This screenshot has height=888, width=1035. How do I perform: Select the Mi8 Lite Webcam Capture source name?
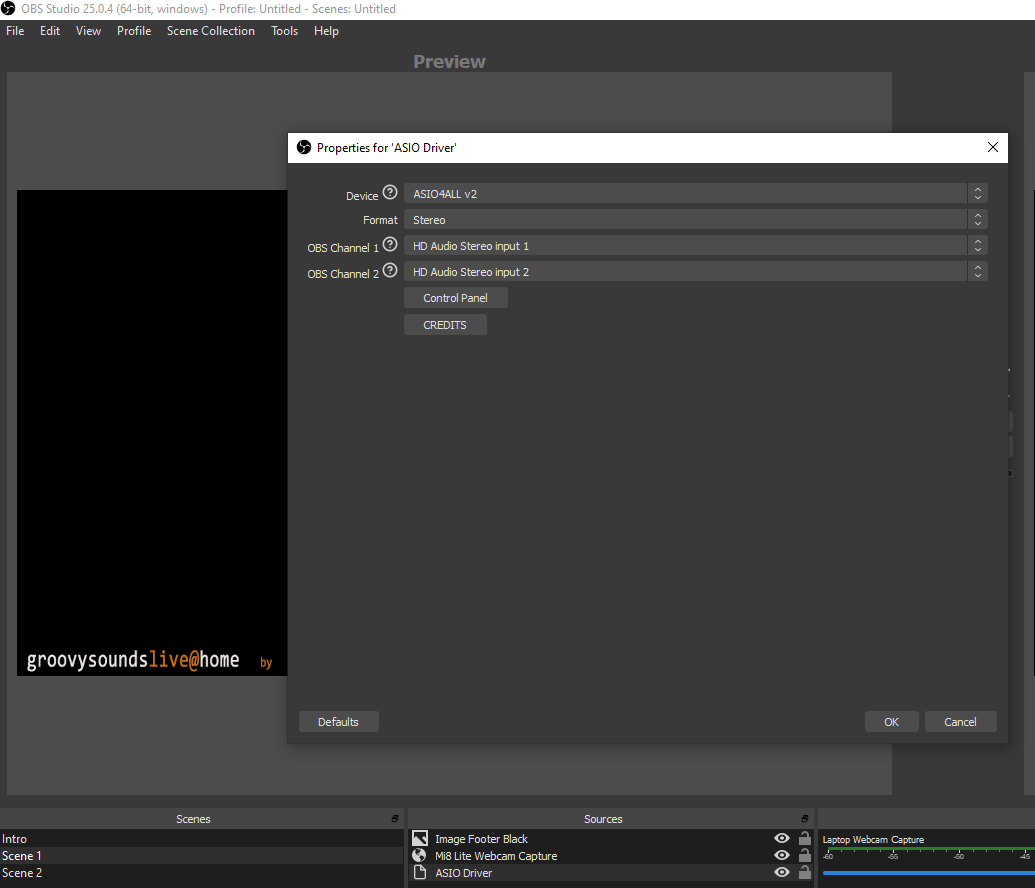pos(496,856)
